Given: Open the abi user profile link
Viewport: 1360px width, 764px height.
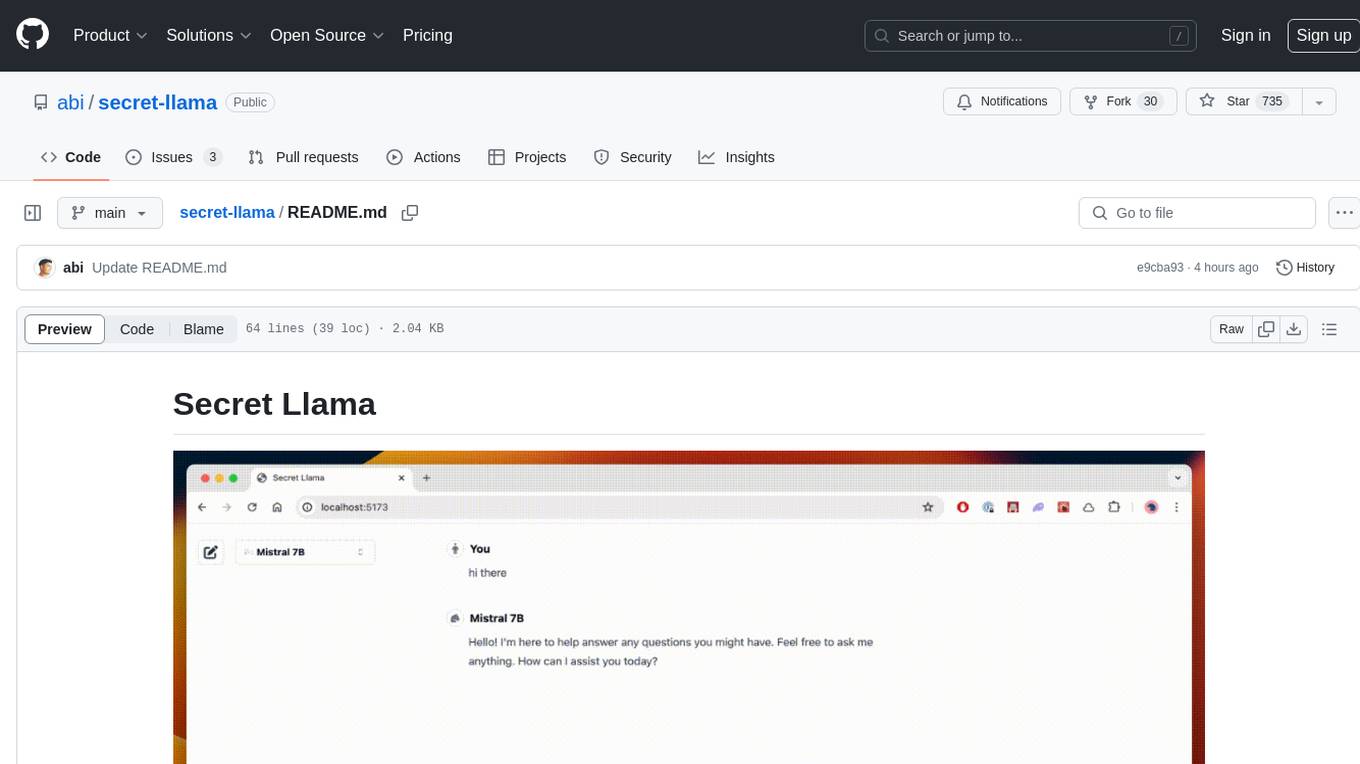Looking at the screenshot, I should (x=70, y=102).
